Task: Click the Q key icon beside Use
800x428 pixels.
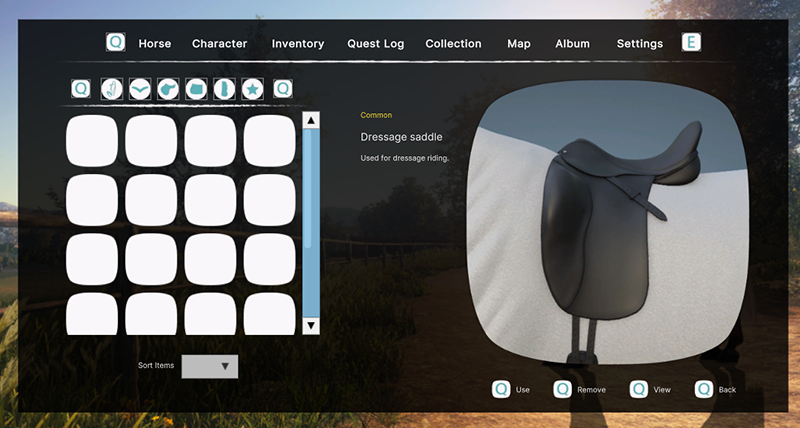Action: pos(501,389)
